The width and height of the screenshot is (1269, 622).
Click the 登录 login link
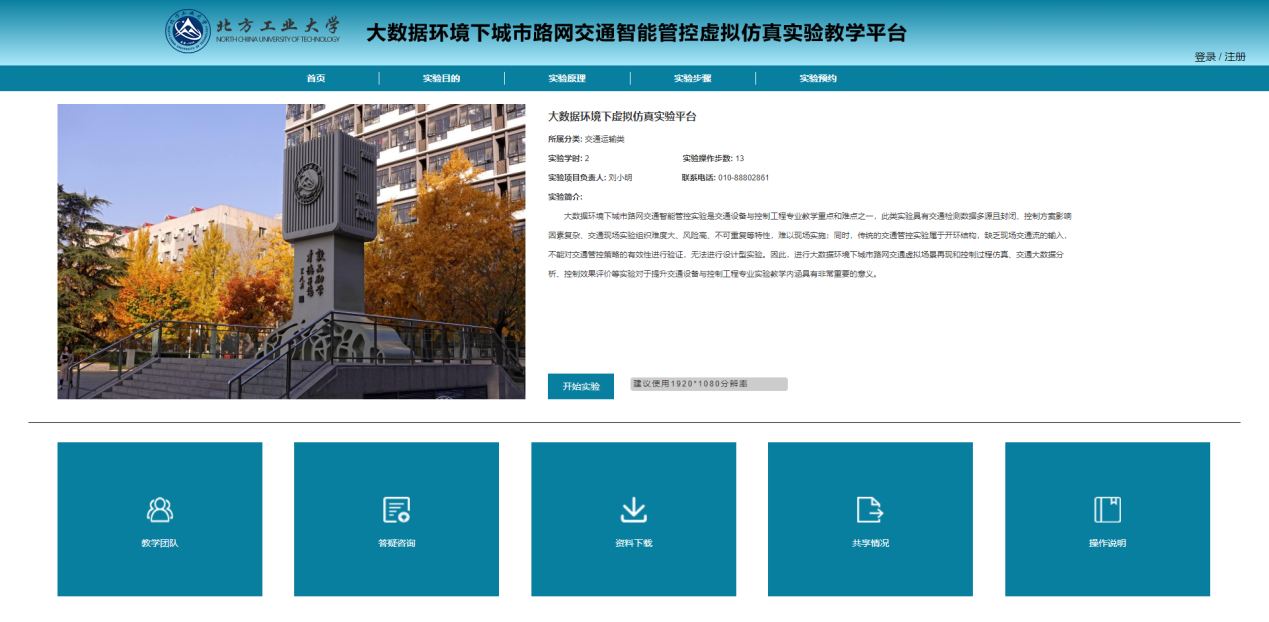pyautogui.click(x=1204, y=57)
